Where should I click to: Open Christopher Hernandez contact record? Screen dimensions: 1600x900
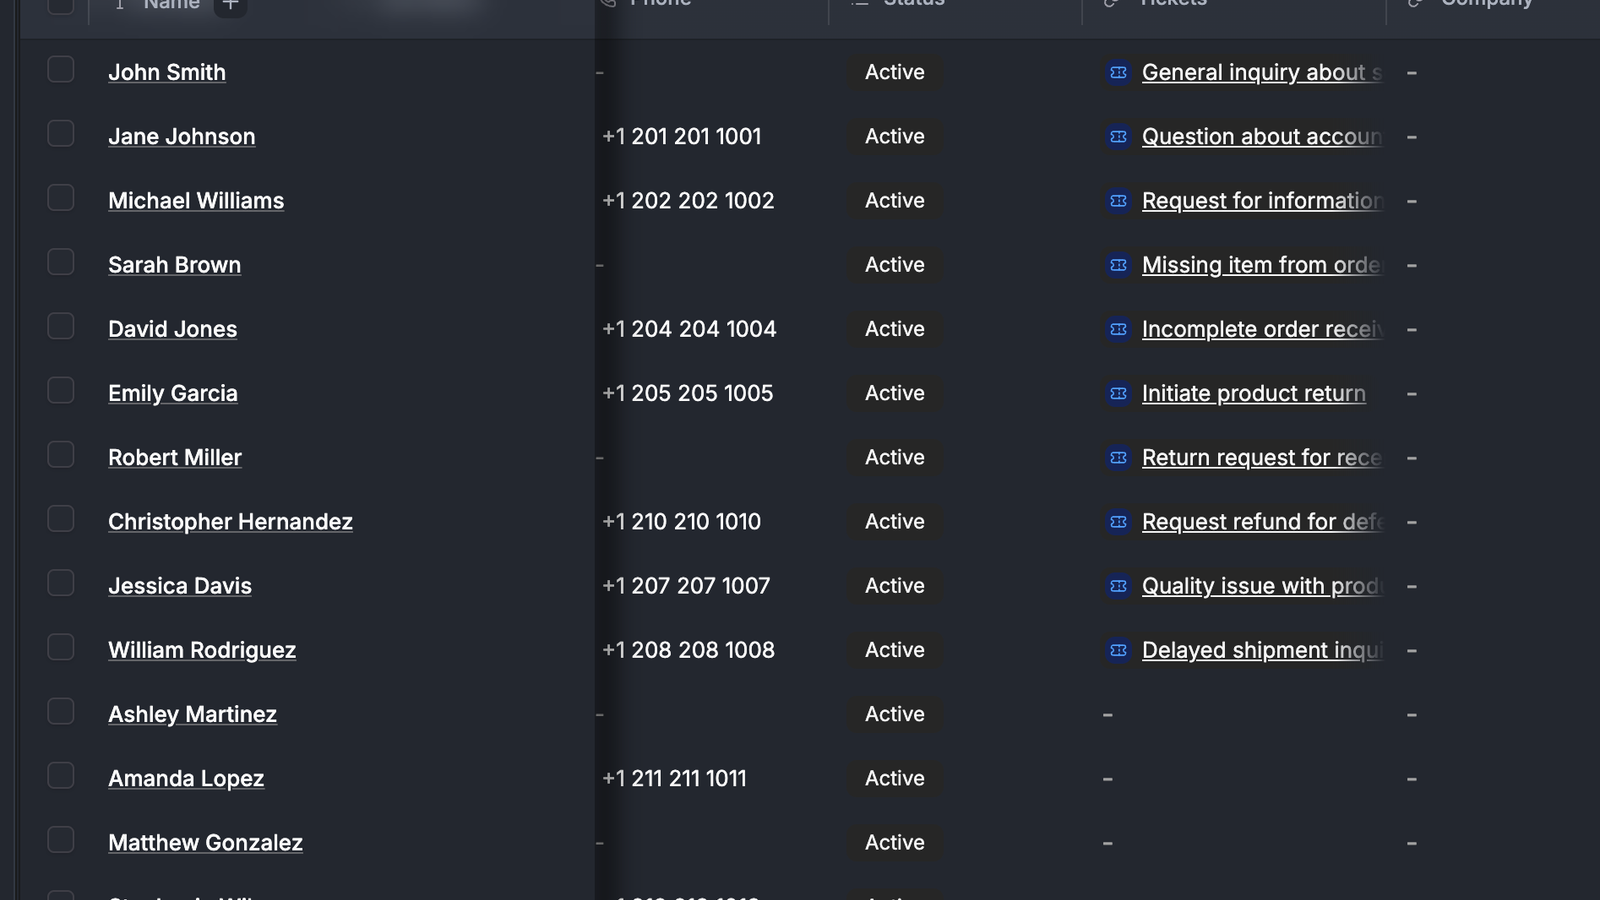pyautogui.click(x=230, y=522)
